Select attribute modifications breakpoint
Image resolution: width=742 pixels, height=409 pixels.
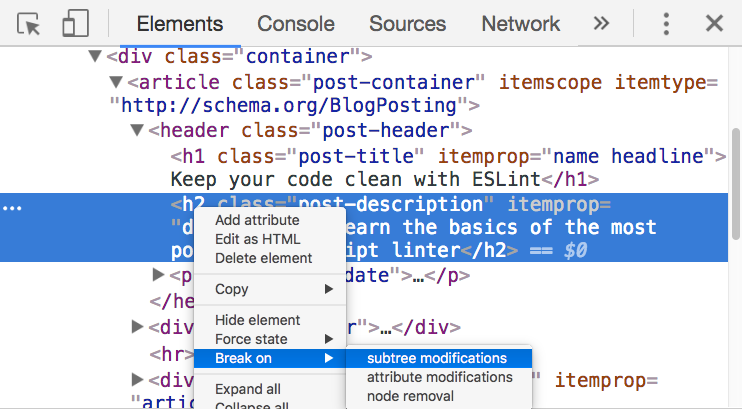click(x=439, y=377)
